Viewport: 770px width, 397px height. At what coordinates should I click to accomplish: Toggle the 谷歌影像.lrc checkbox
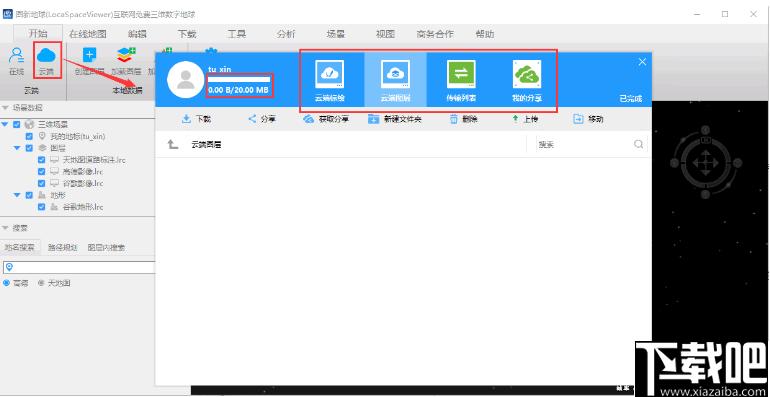tap(41, 183)
